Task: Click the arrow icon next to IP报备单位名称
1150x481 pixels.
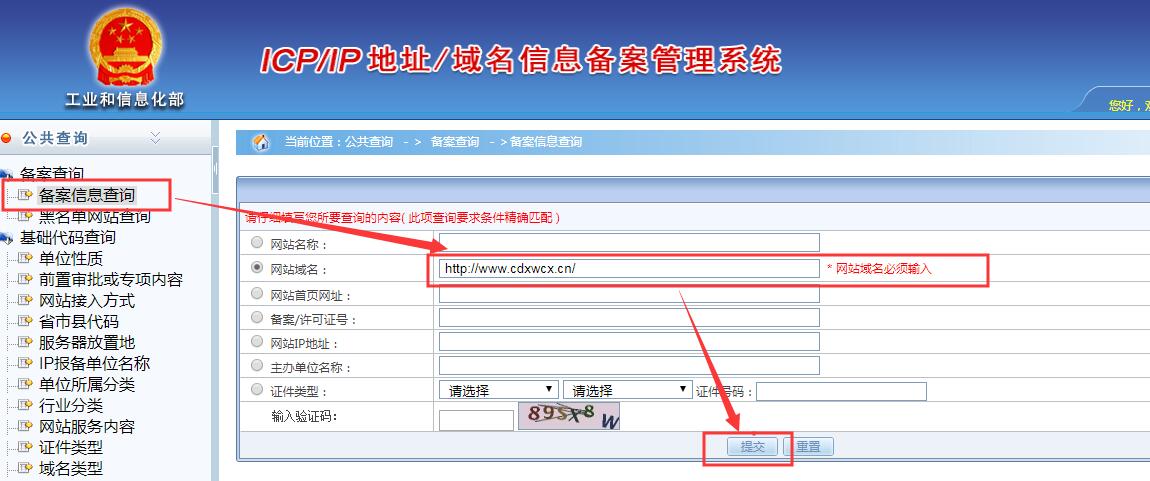Action: click(x=26, y=364)
